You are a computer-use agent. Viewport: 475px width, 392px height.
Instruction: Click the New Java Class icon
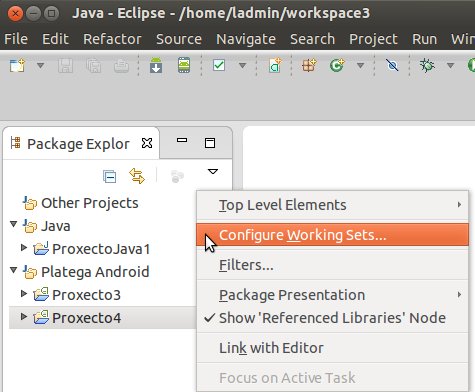[x=337, y=65]
